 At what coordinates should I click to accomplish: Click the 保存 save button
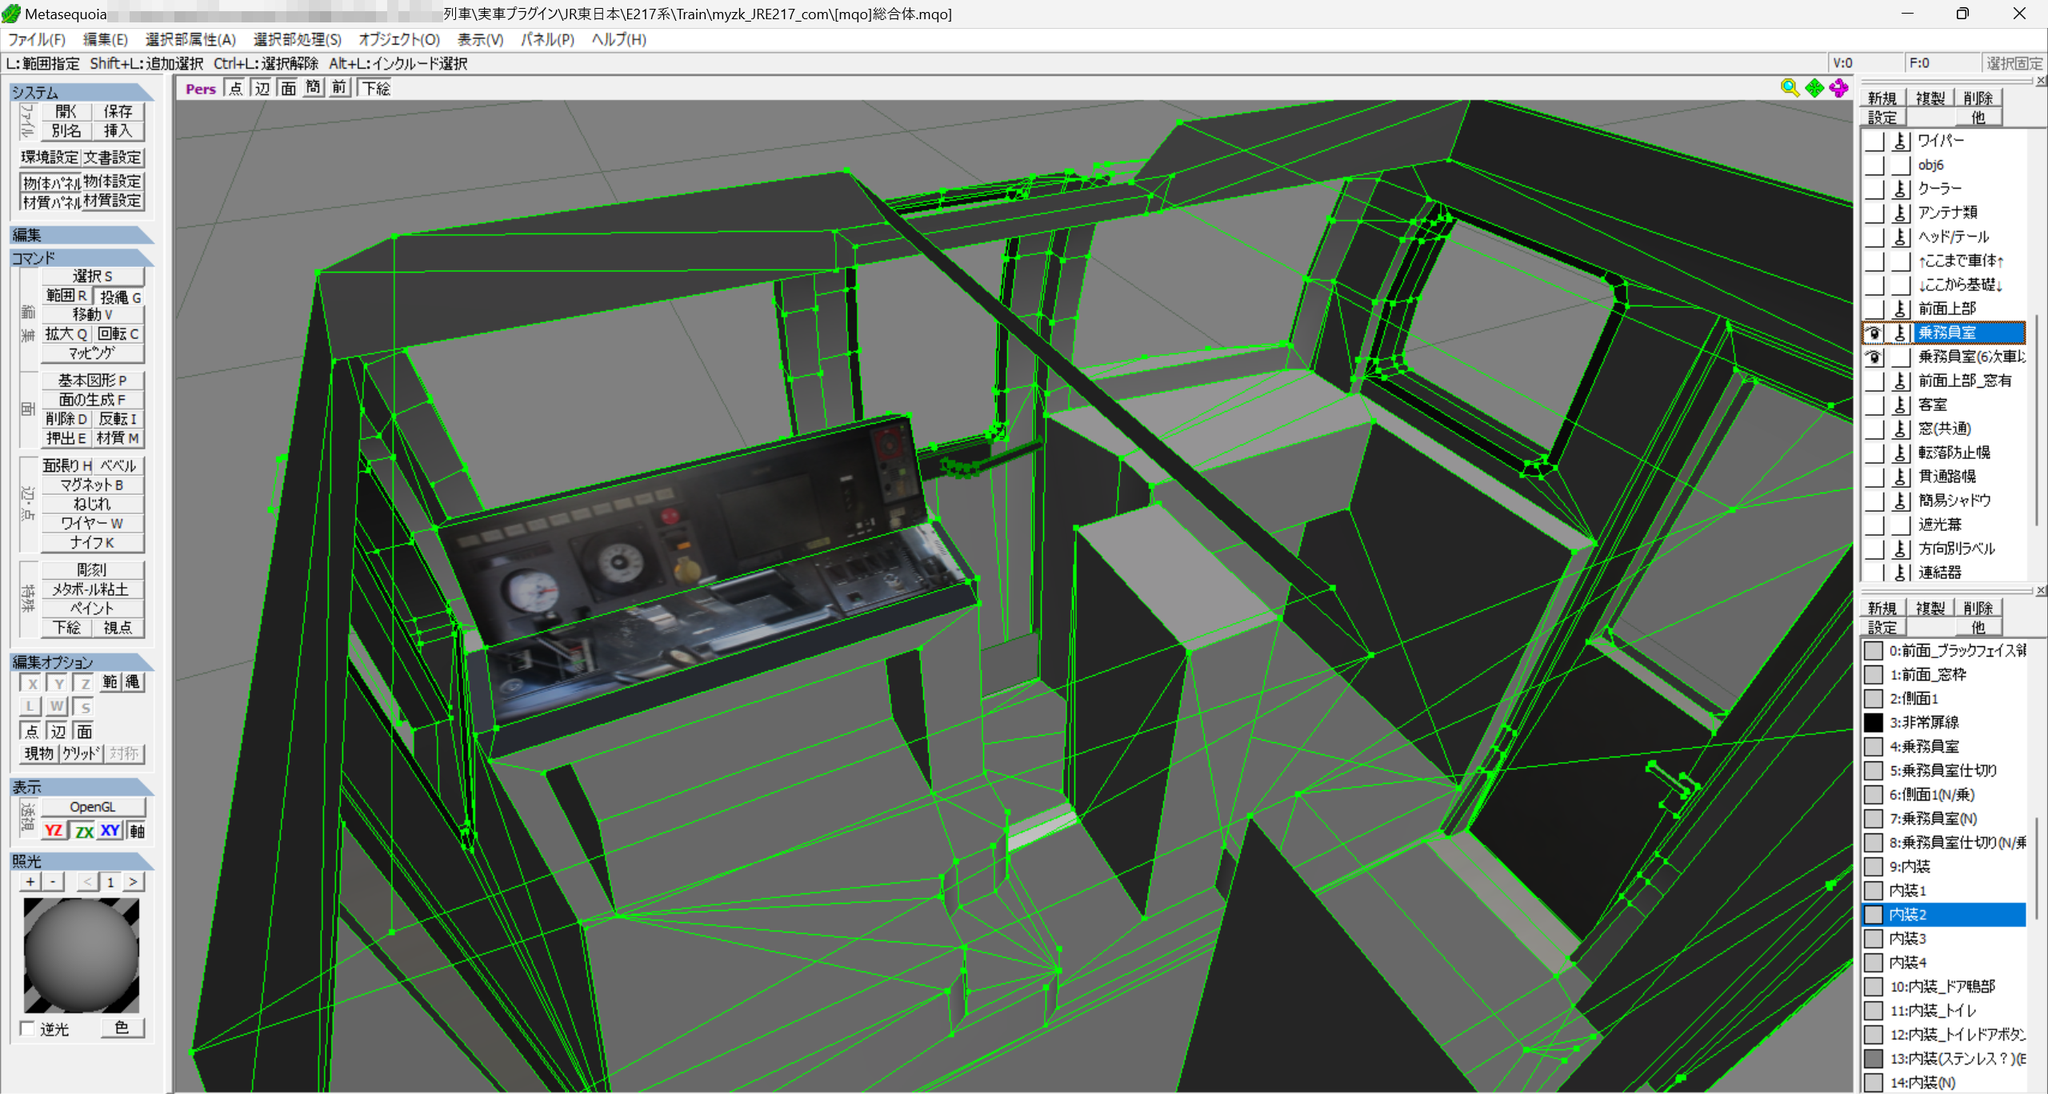pos(118,111)
